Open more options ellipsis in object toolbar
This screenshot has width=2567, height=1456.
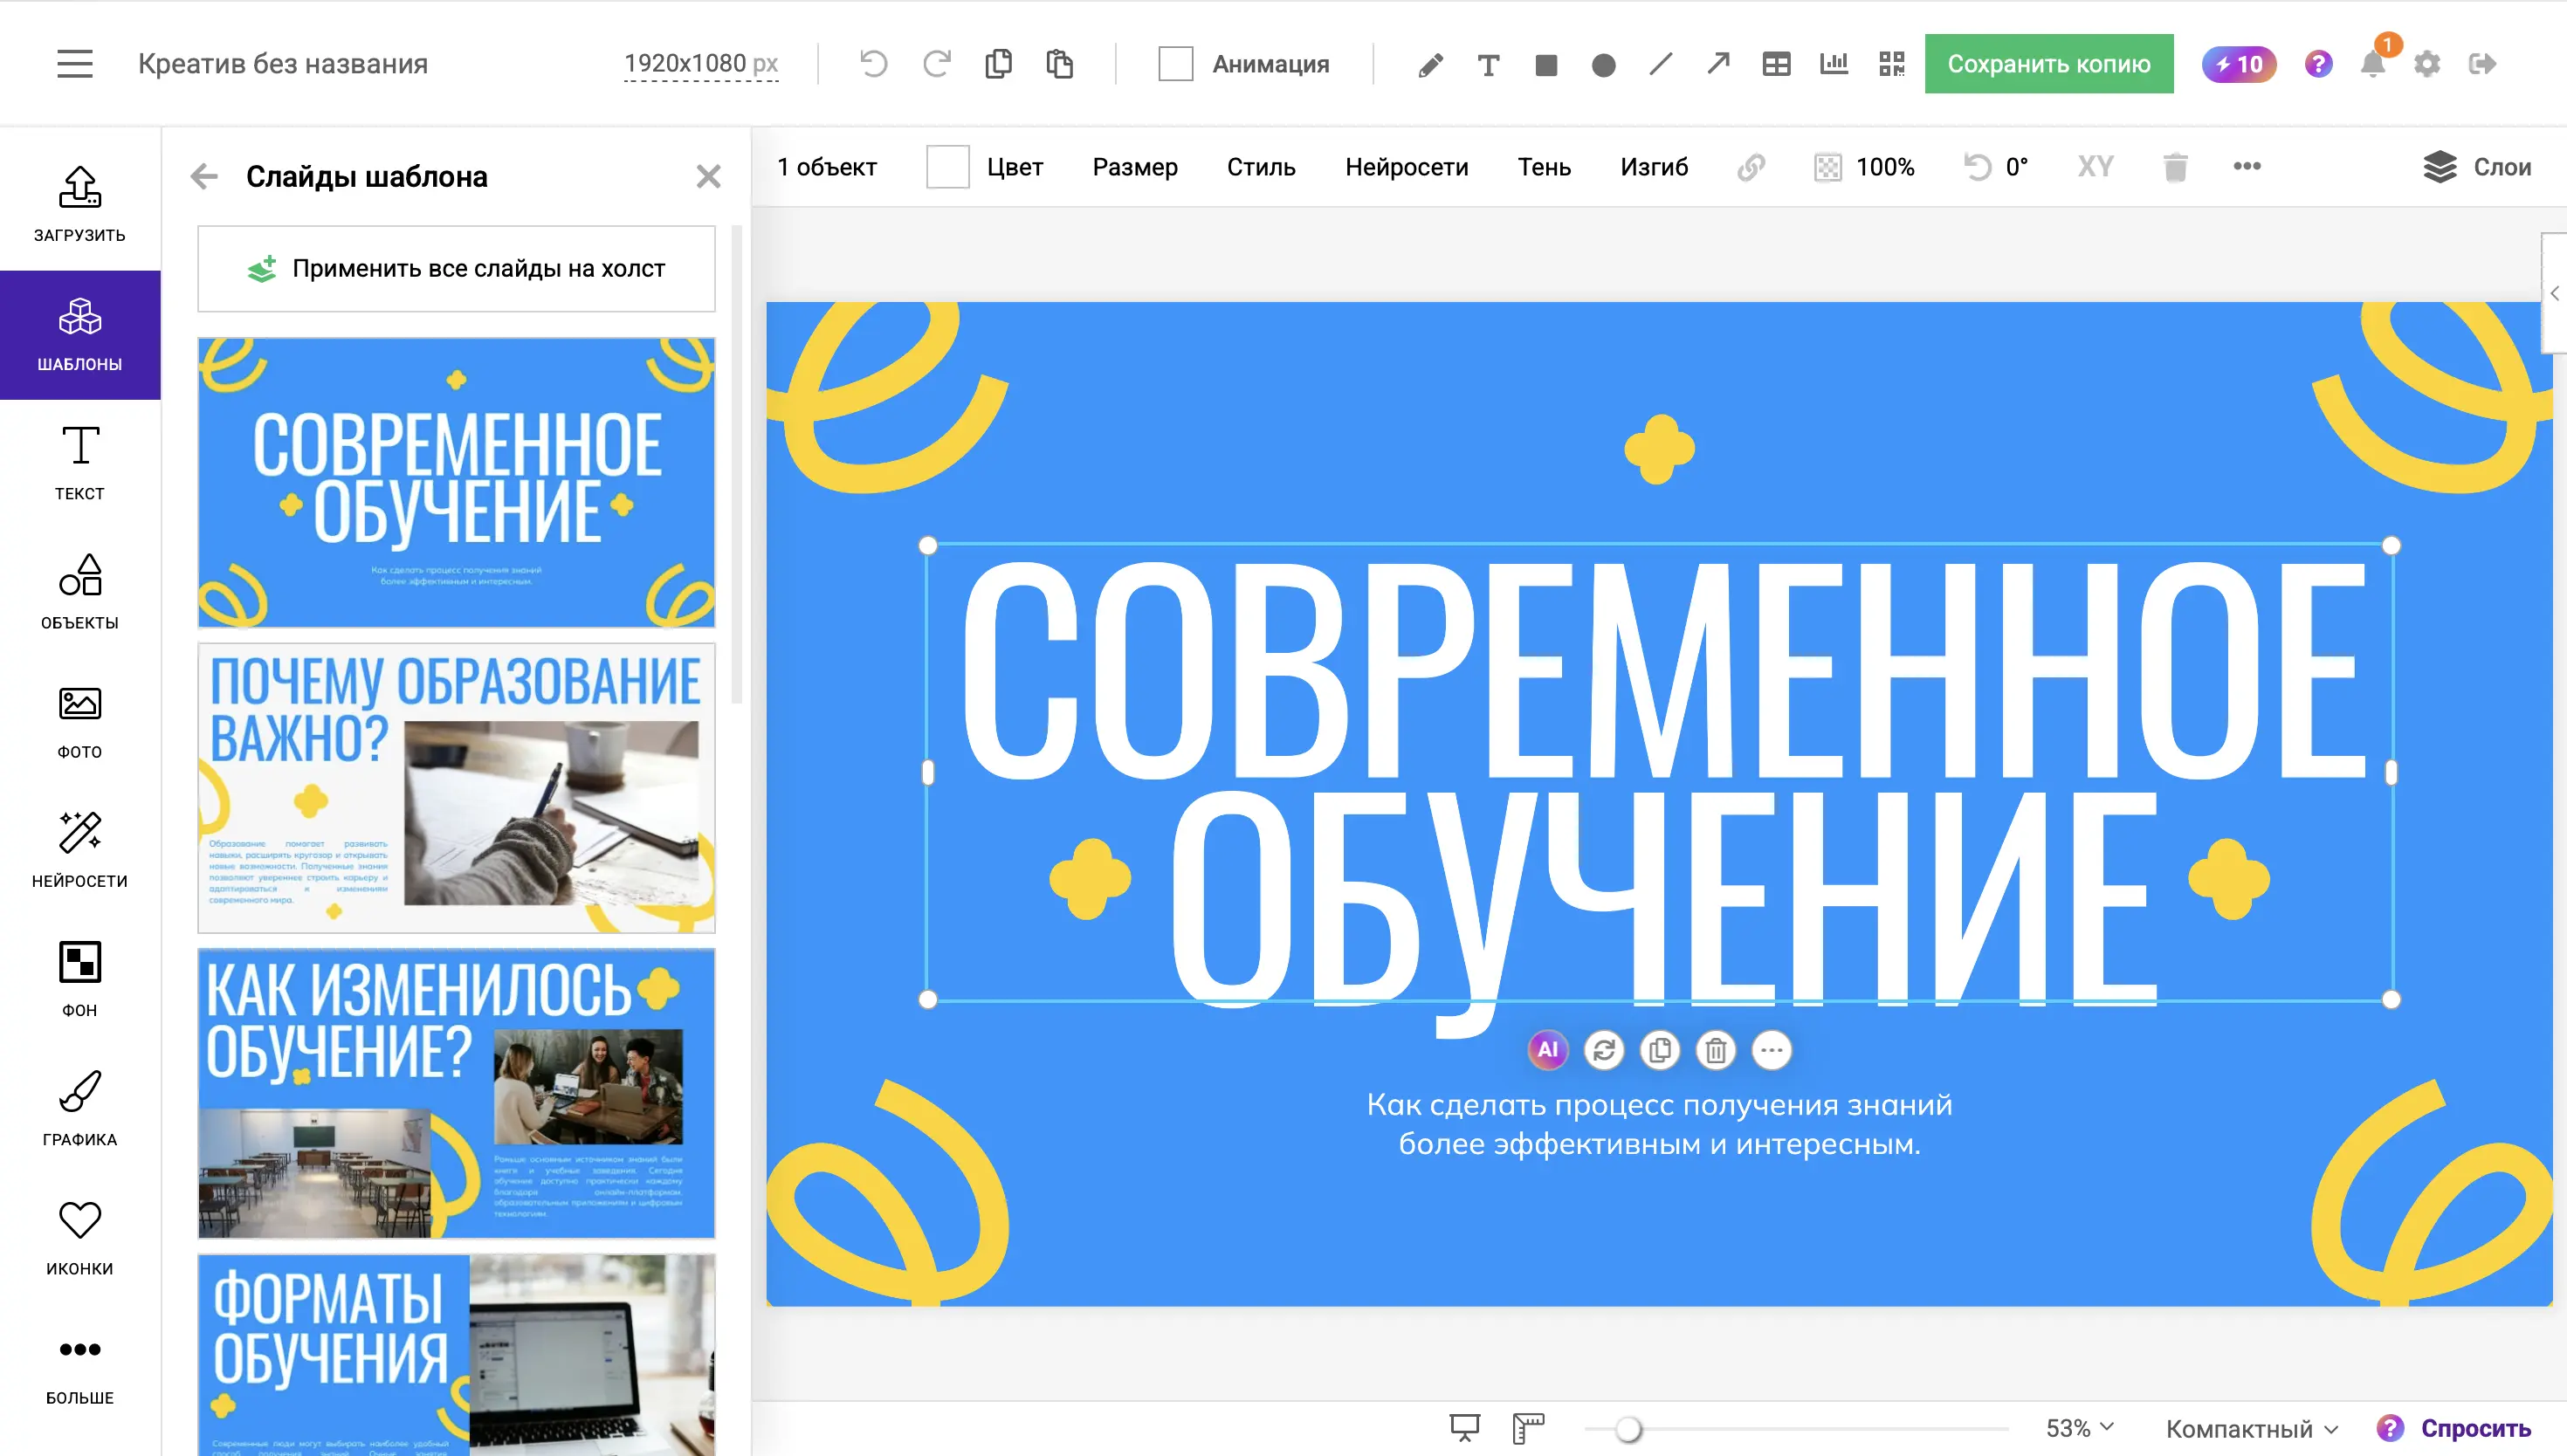pyautogui.click(x=2247, y=166)
